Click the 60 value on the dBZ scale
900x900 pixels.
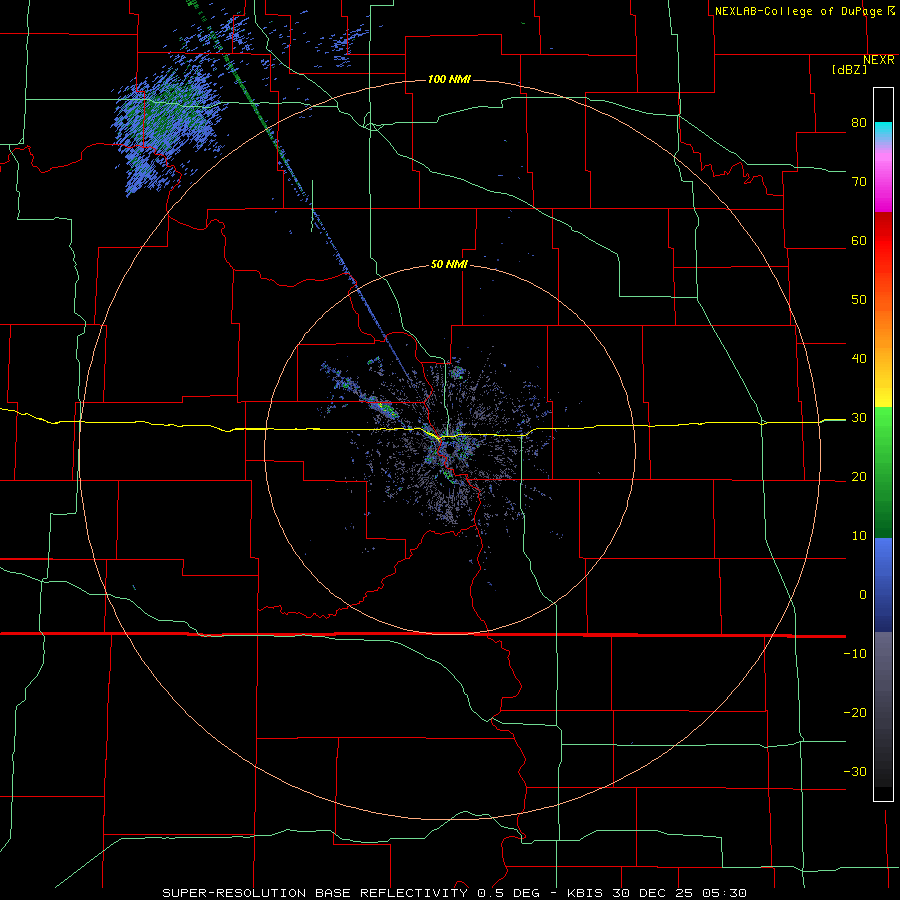(x=859, y=240)
